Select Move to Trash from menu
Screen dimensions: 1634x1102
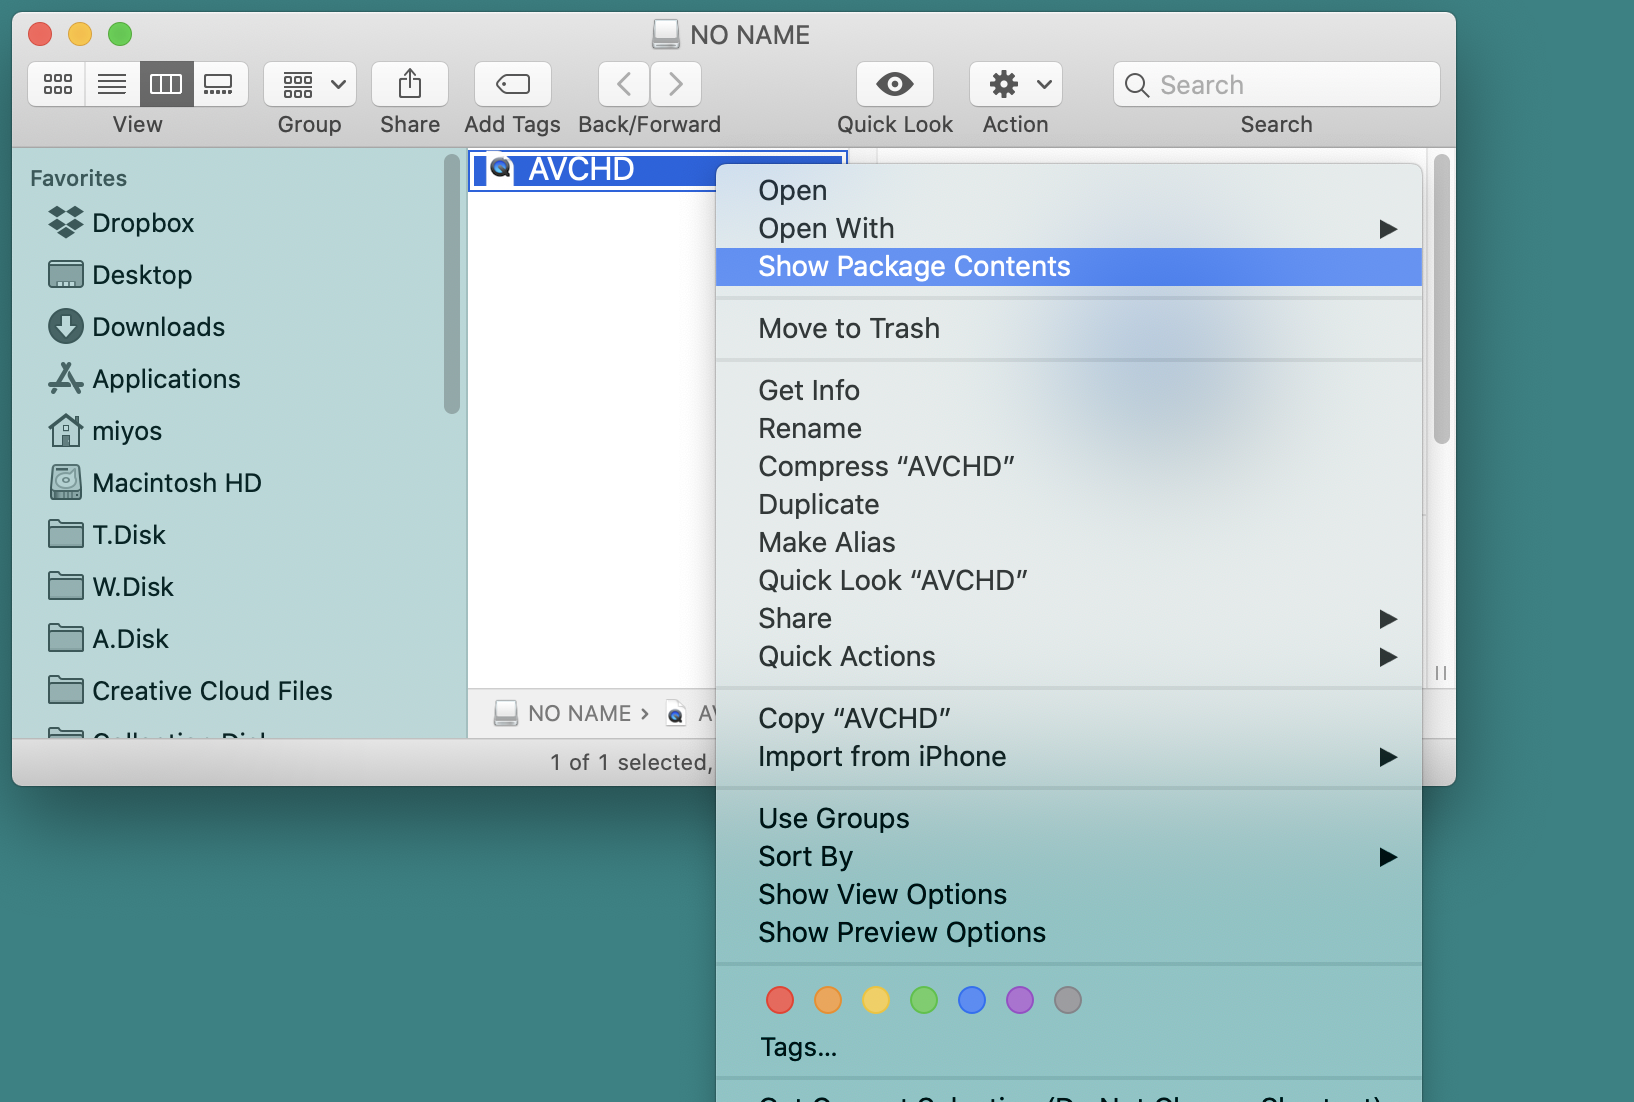(849, 328)
